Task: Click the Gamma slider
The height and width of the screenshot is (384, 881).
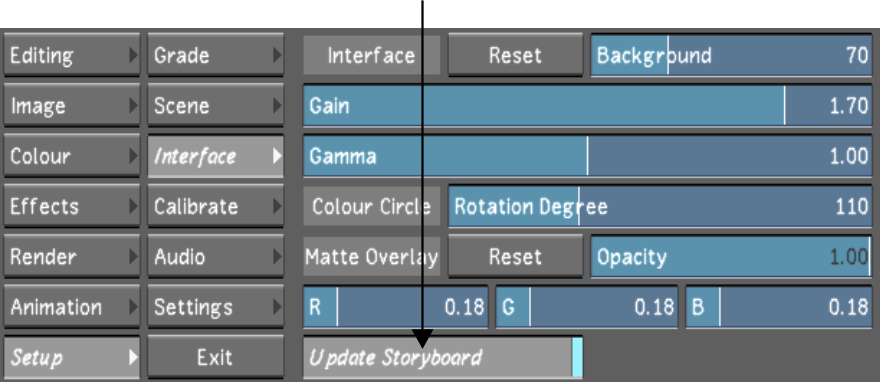Action: click(x=588, y=156)
